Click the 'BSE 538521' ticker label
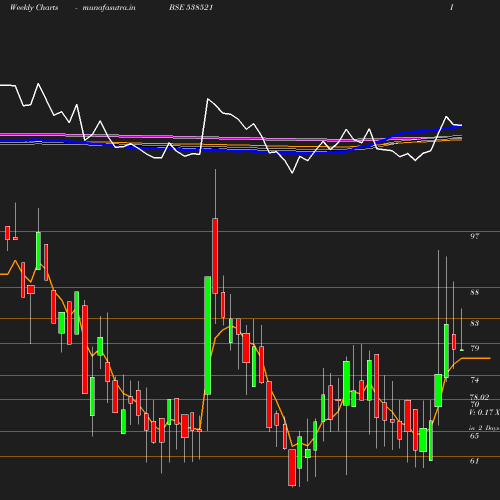This screenshot has width=500, height=500. click(x=191, y=7)
